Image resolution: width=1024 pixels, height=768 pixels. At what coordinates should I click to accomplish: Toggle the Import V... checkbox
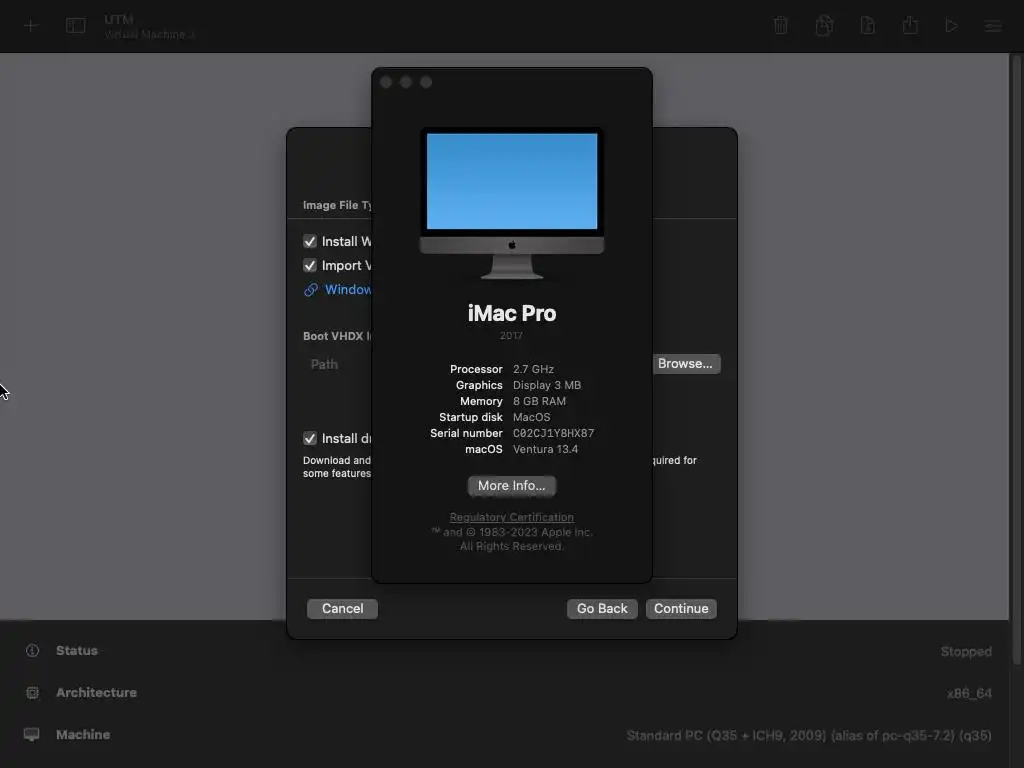(x=310, y=265)
